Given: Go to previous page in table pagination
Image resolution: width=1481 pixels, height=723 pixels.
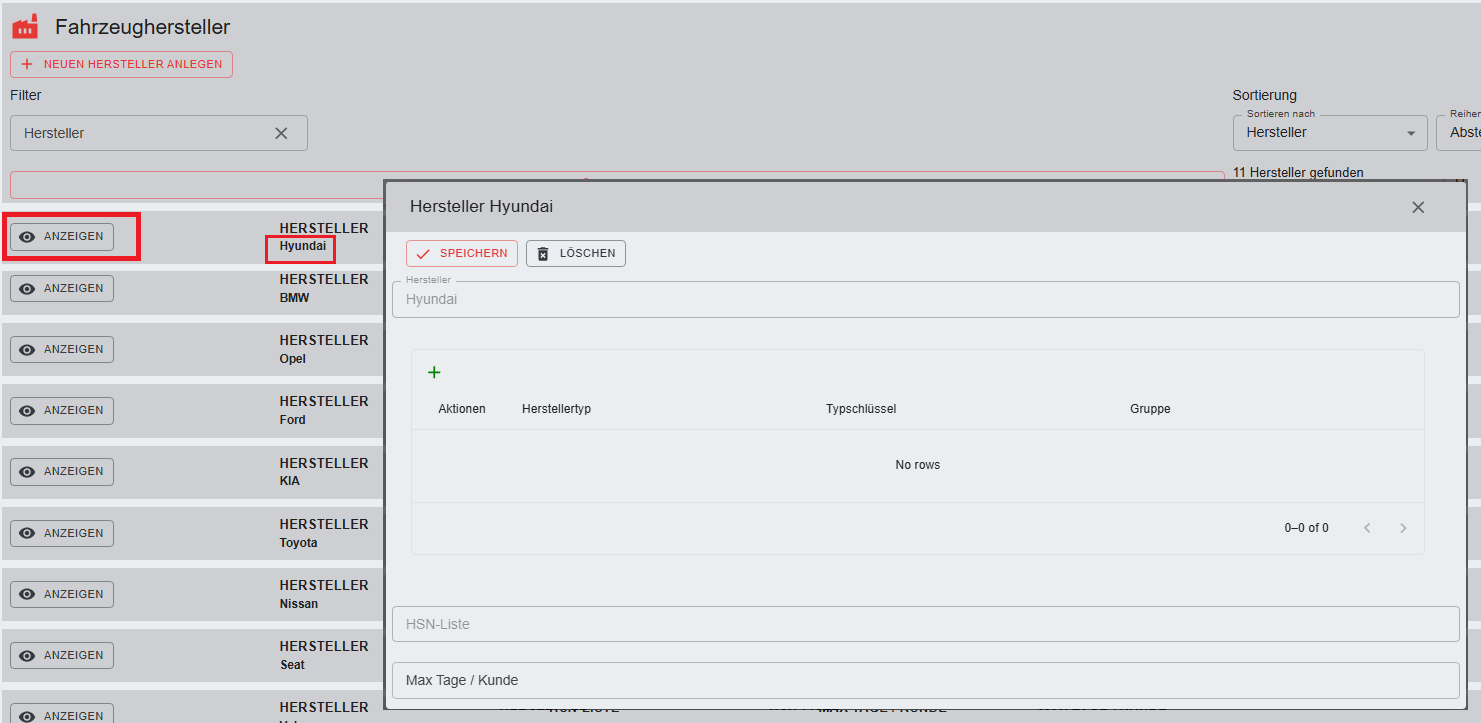Looking at the screenshot, I should 1367,528.
